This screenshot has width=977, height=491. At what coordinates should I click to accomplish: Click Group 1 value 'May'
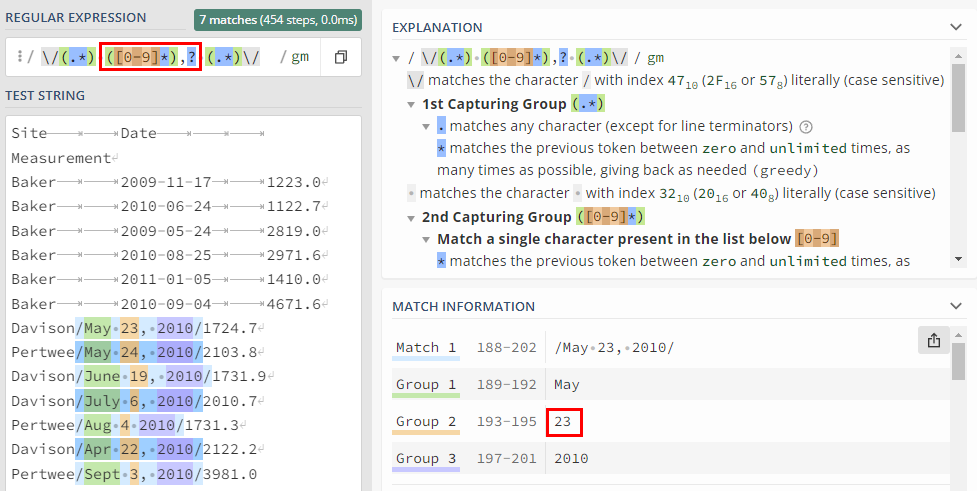(x=566, y=385)
